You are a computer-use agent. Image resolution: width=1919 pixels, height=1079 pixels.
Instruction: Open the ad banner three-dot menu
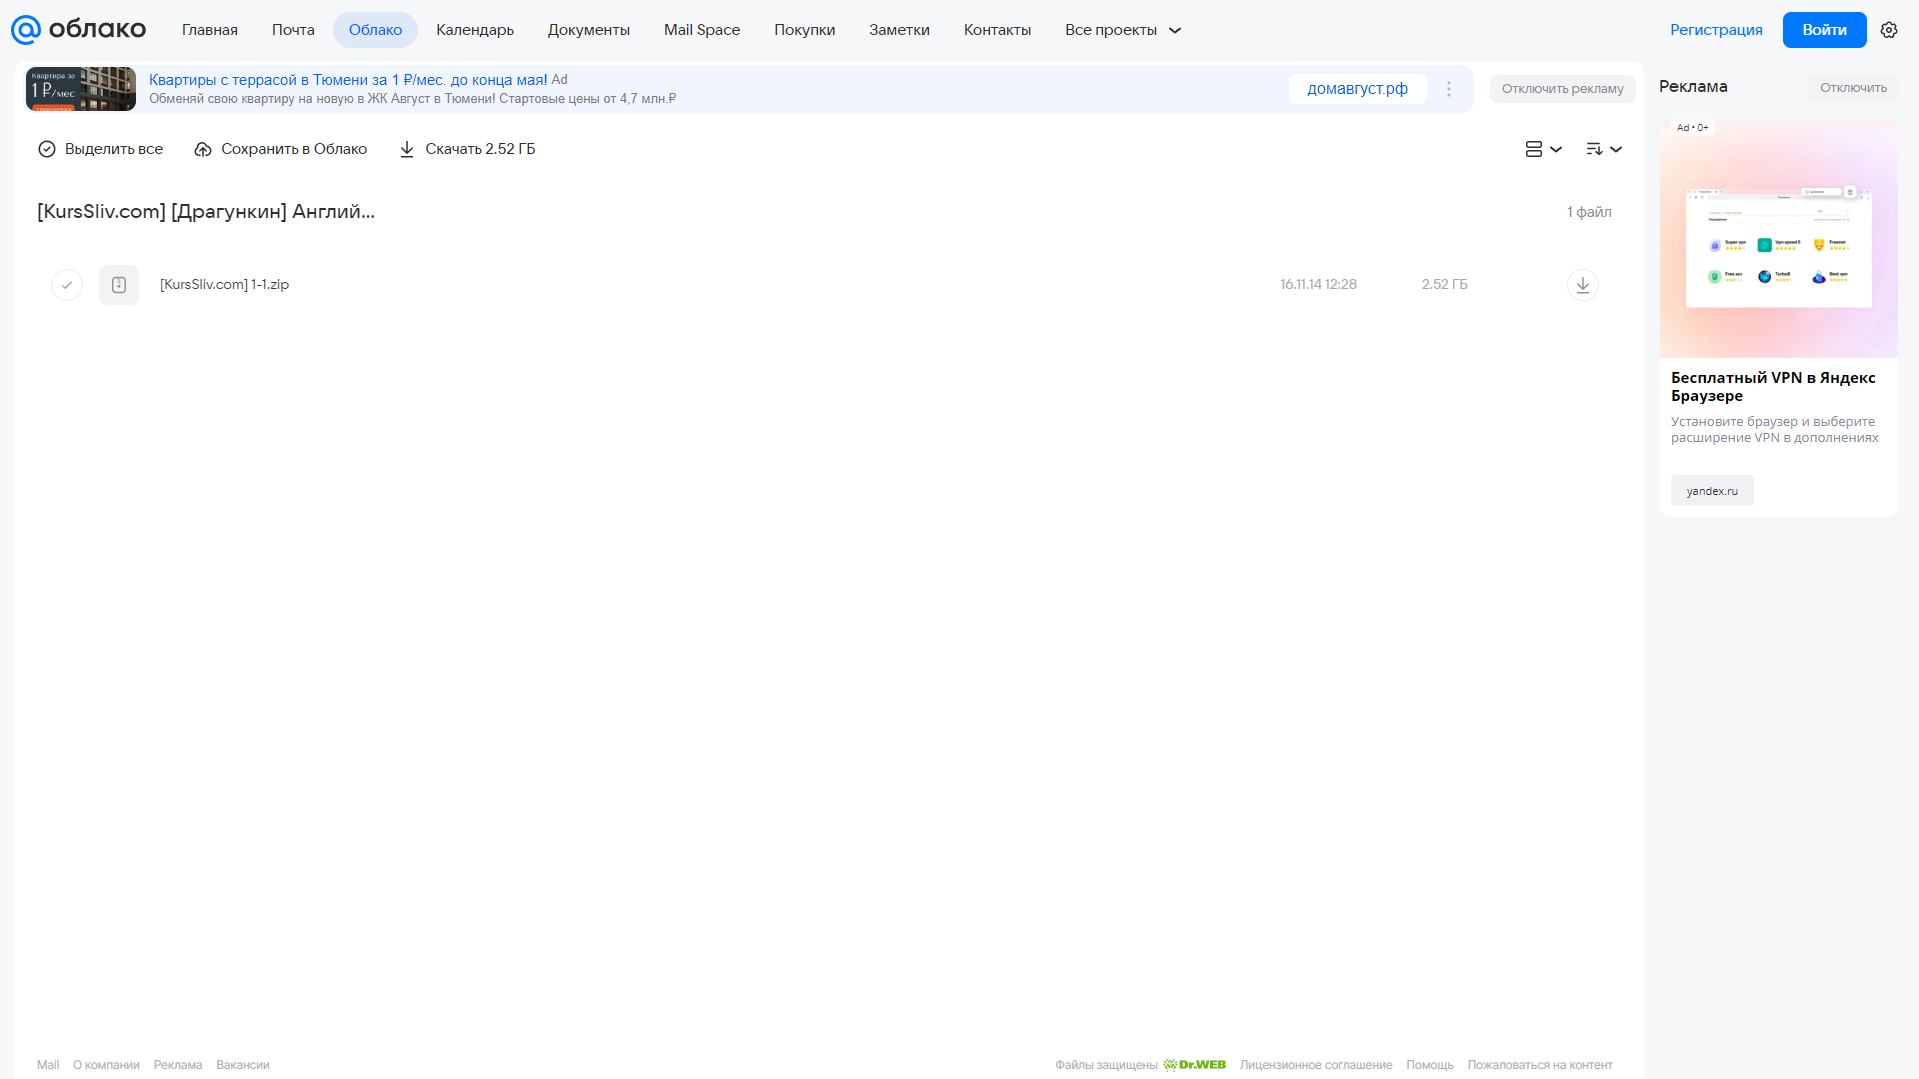click(x=1449, y=89)
